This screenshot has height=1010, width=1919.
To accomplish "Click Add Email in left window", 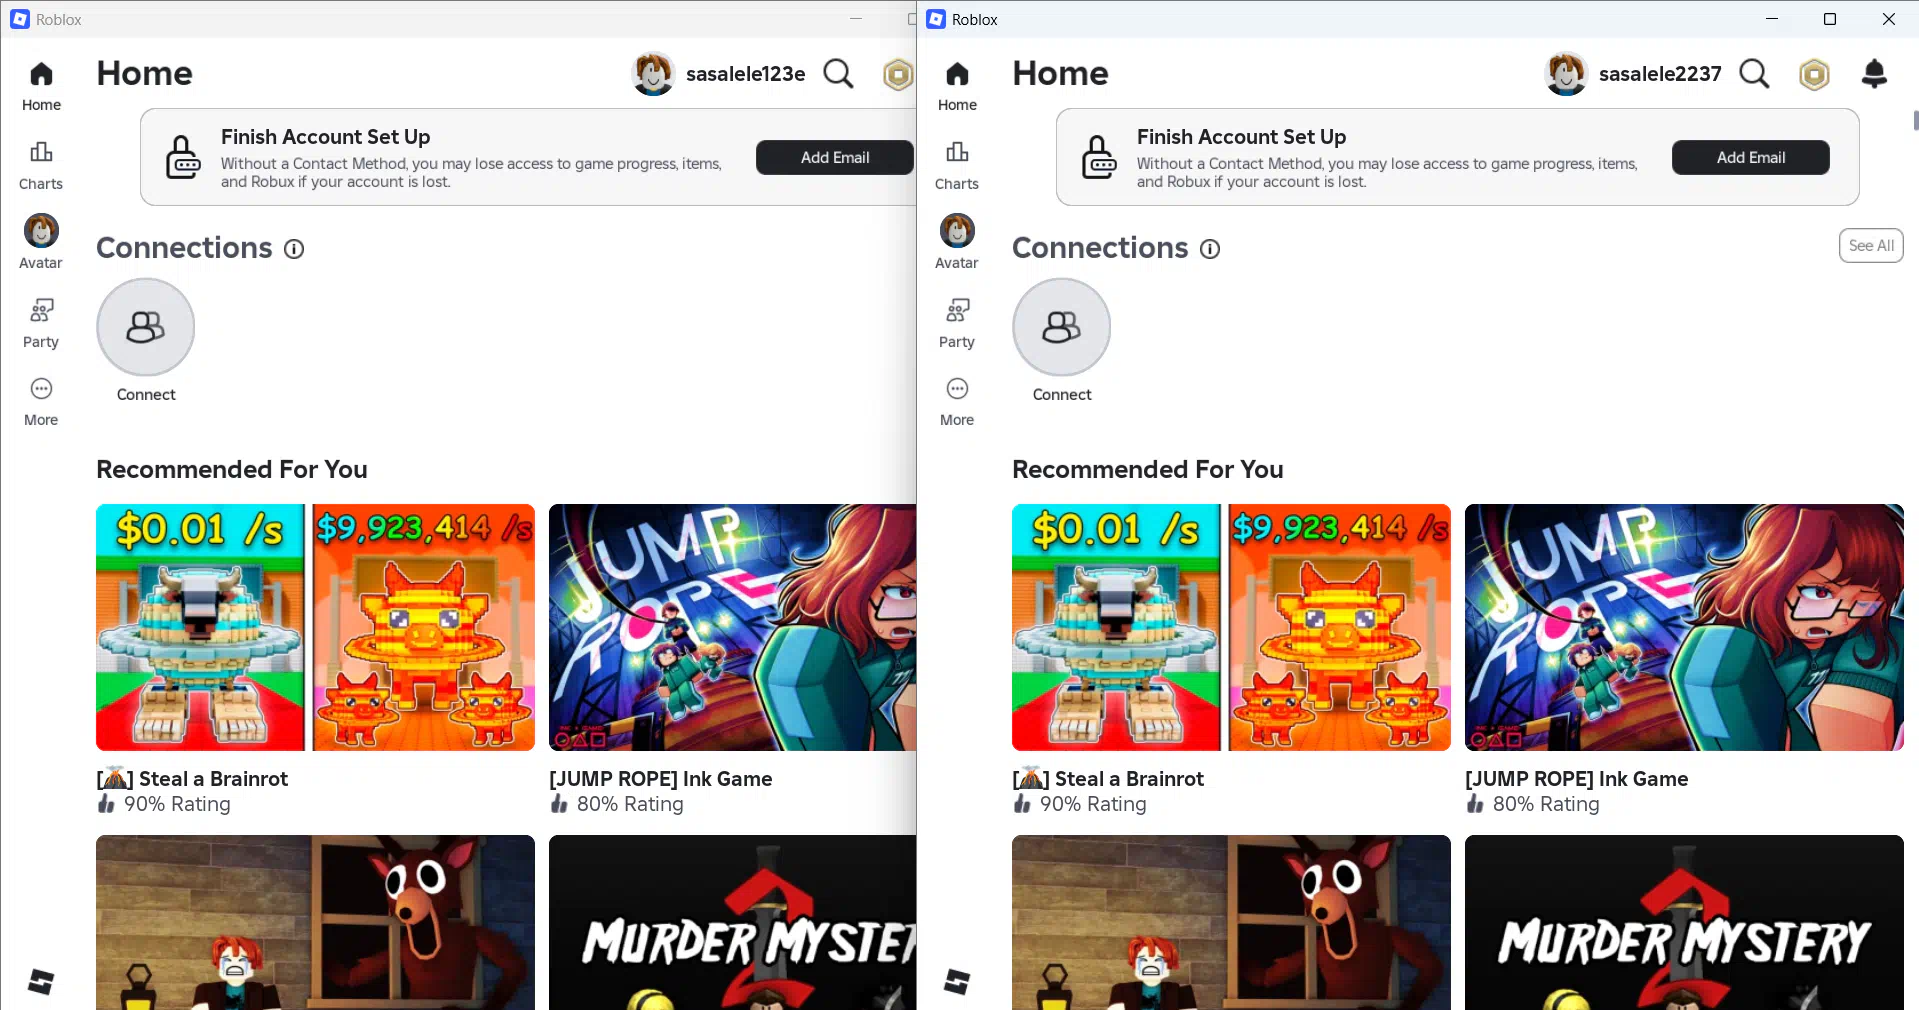I will coord(835,157).
